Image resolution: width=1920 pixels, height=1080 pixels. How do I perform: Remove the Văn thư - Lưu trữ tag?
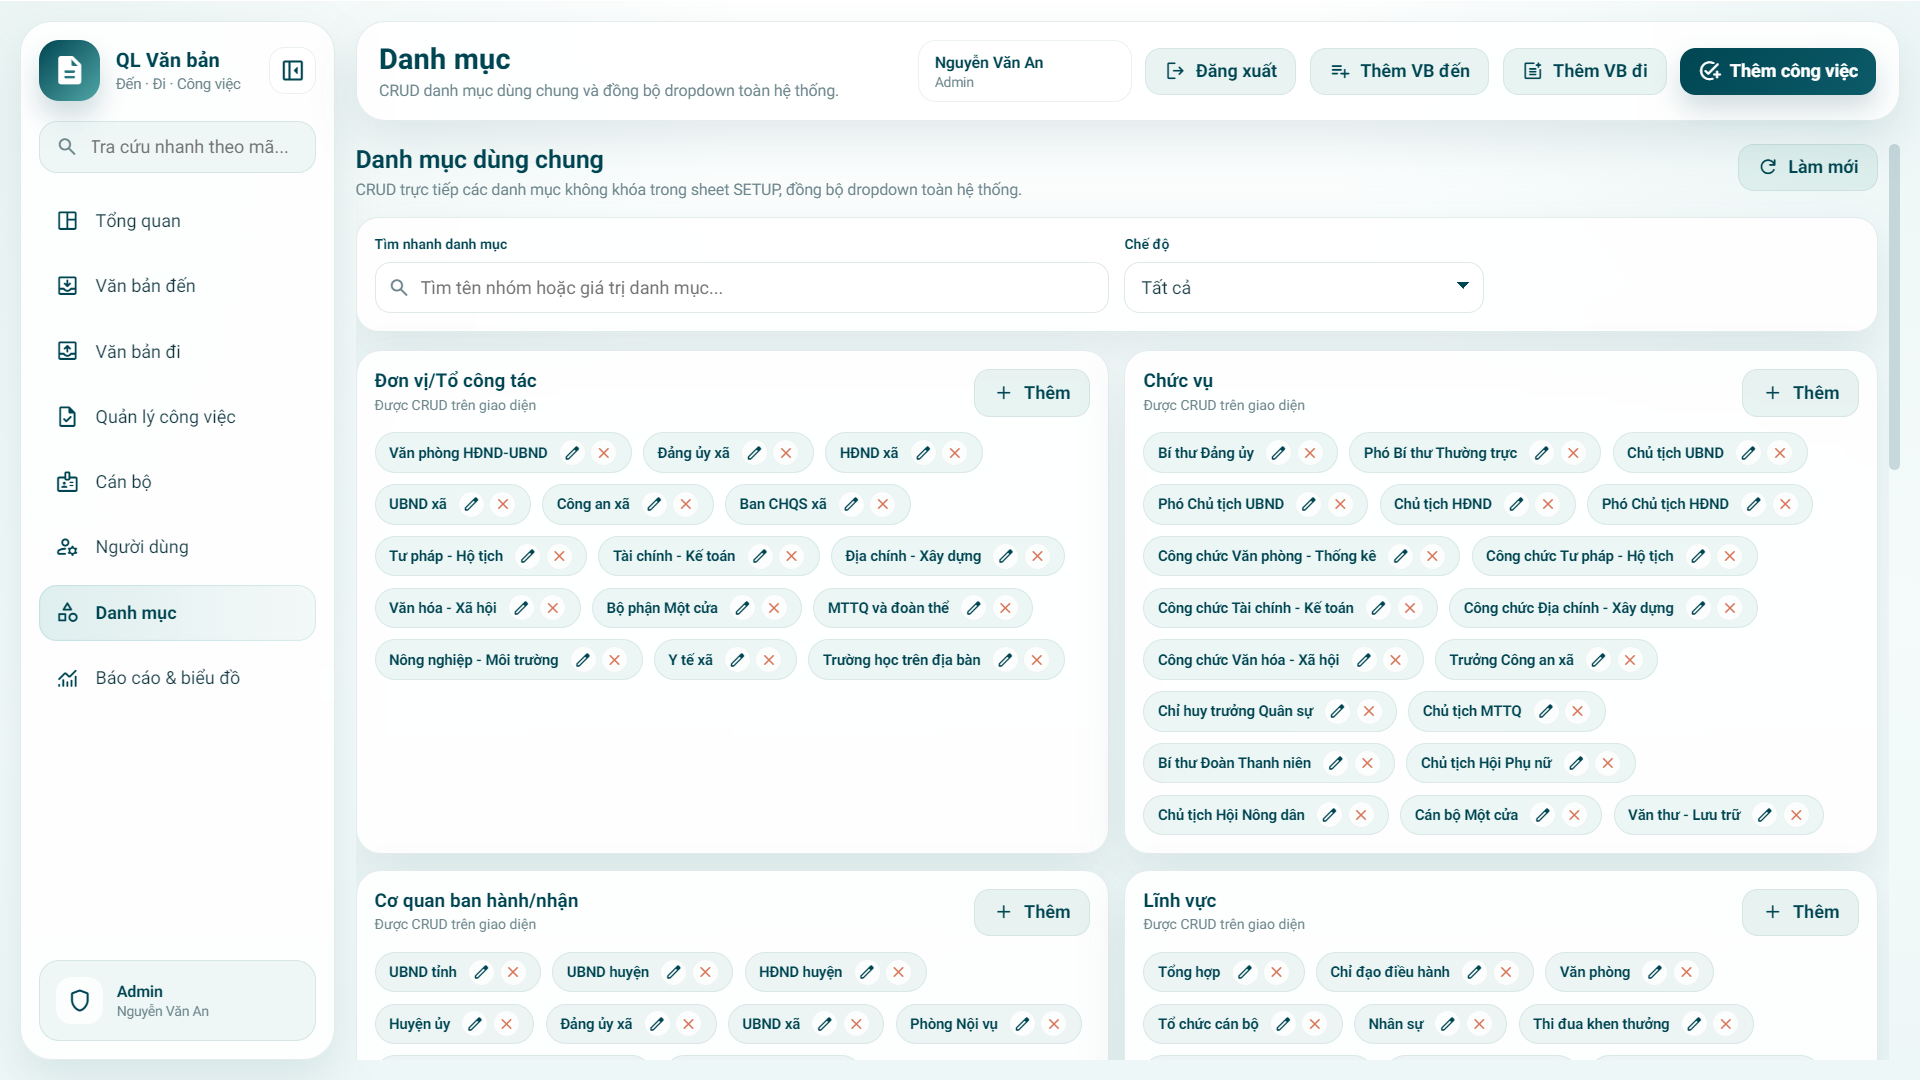[x=1797, y=815]
